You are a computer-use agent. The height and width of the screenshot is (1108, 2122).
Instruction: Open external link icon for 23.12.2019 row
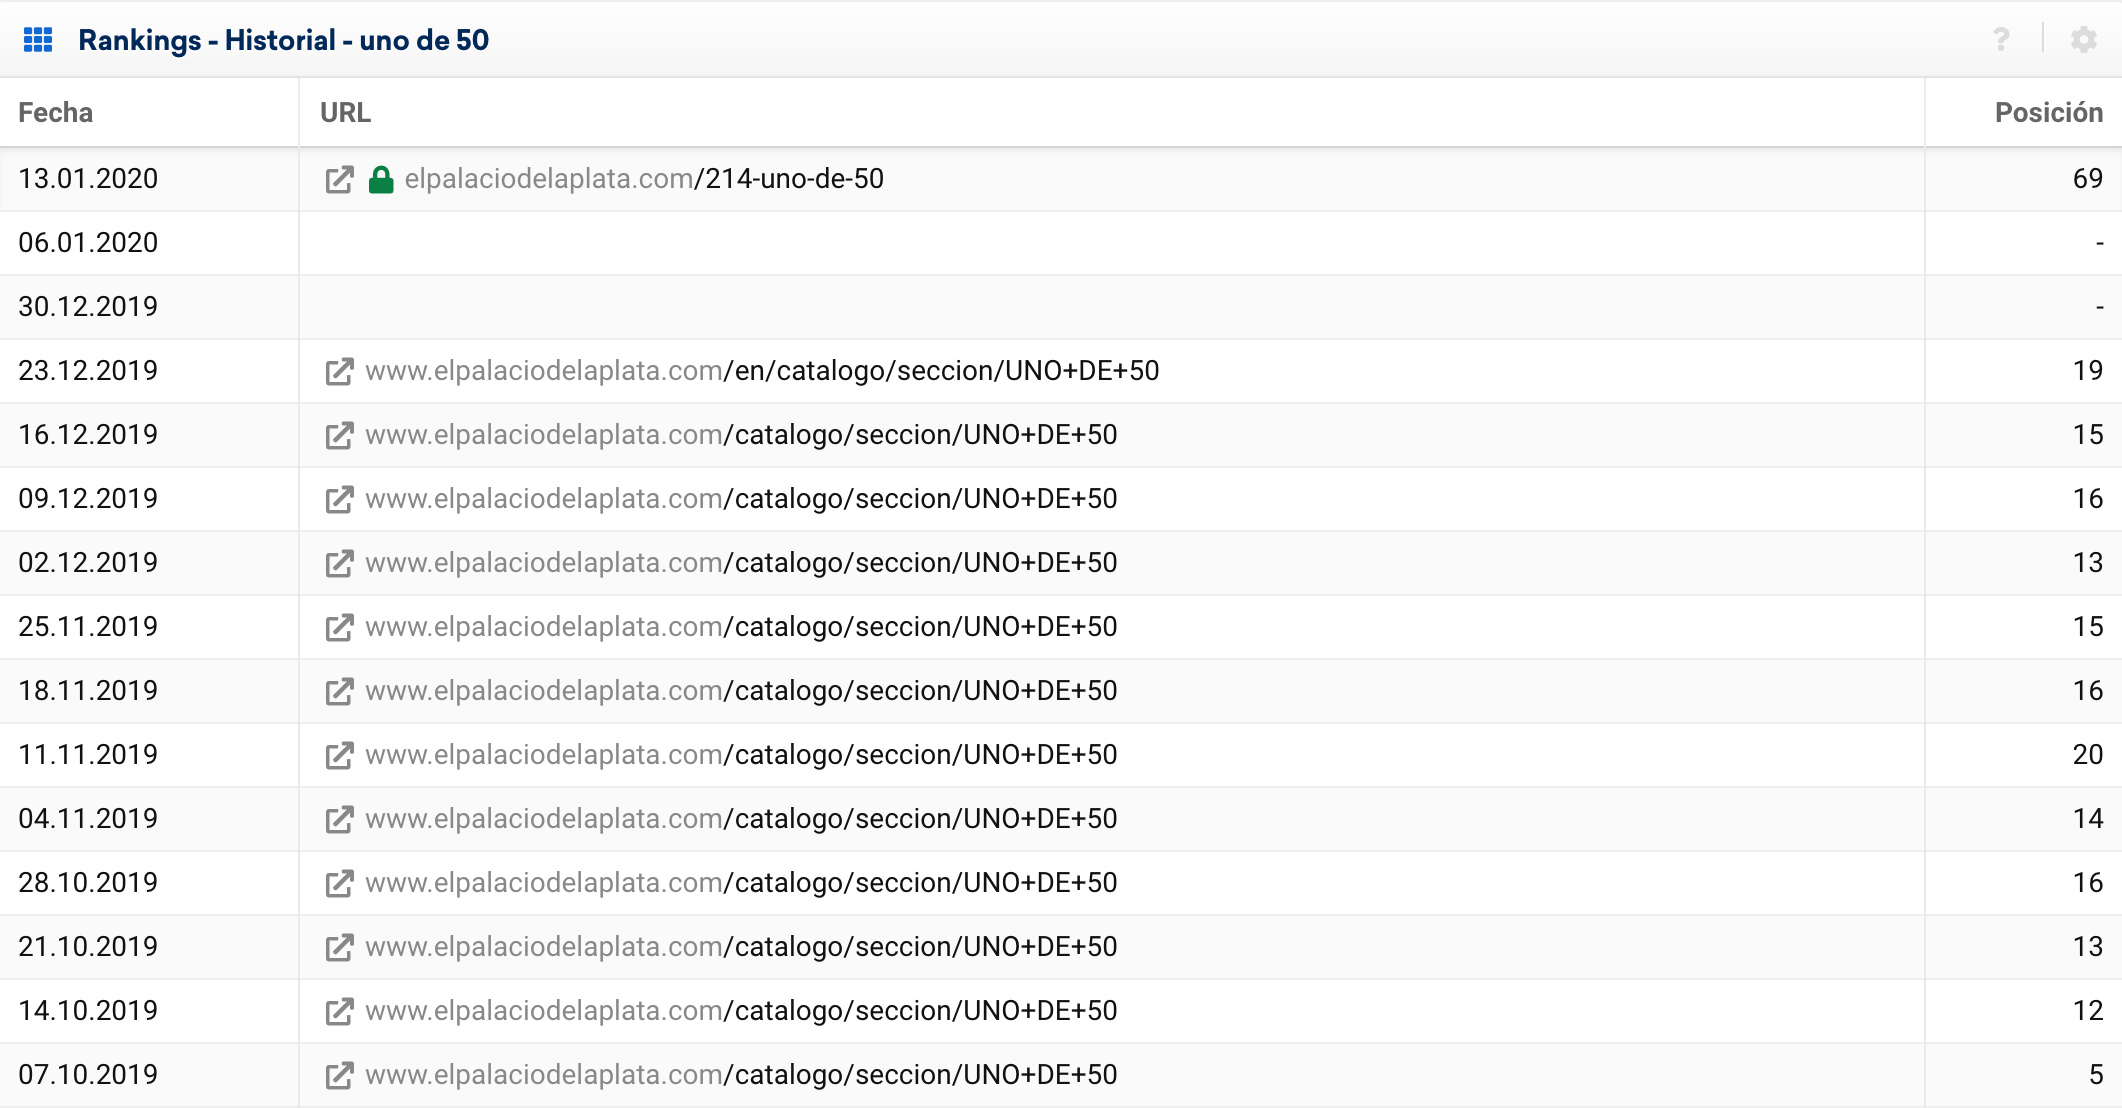(x=339, y=372)
